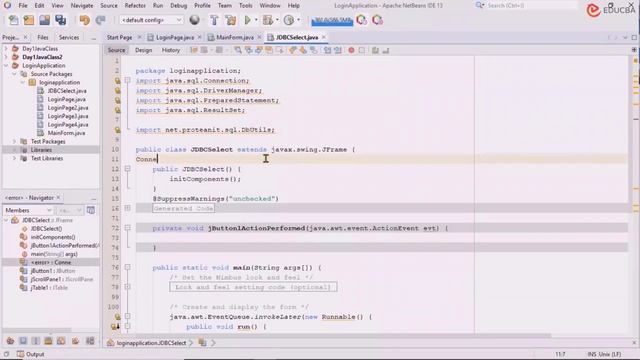Image resolution: width=640 pixels, height=360 pixels.
Task: Select the Libraries node in project tree
Action: point(41,150)
